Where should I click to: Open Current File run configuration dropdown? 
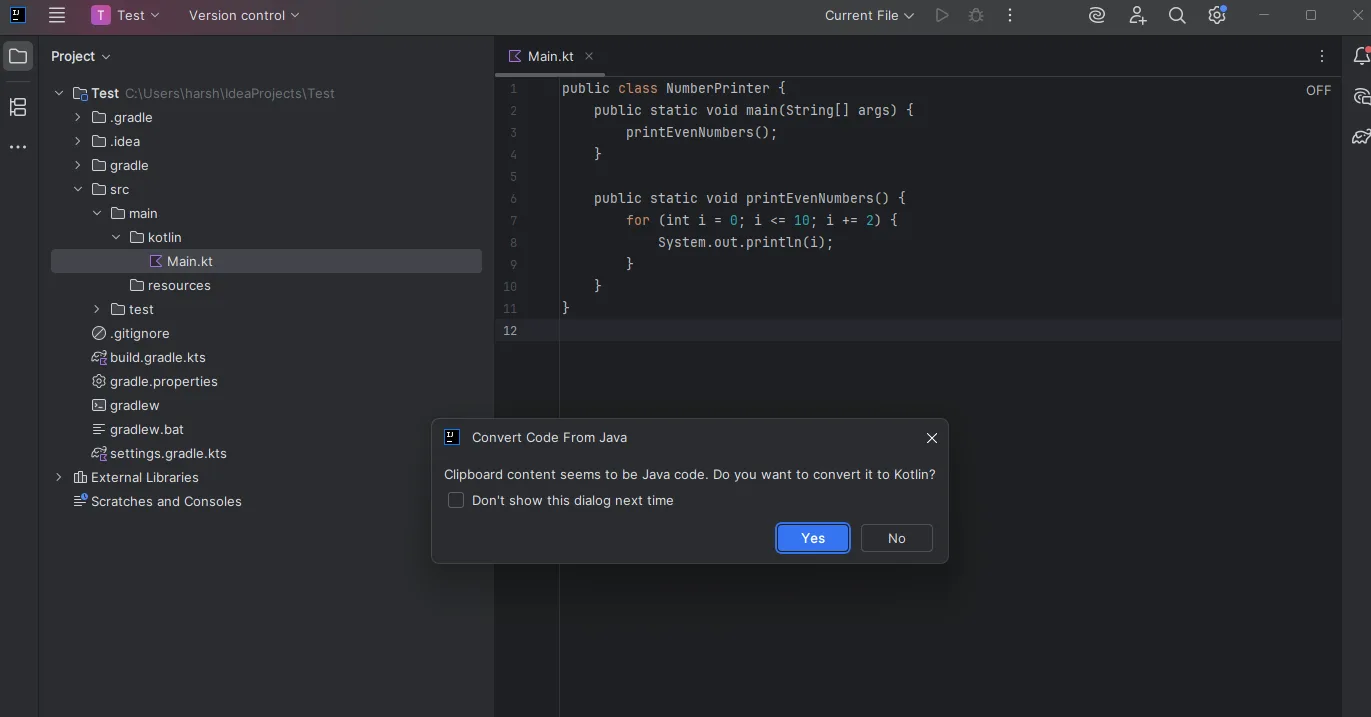(x=869, y=15)
